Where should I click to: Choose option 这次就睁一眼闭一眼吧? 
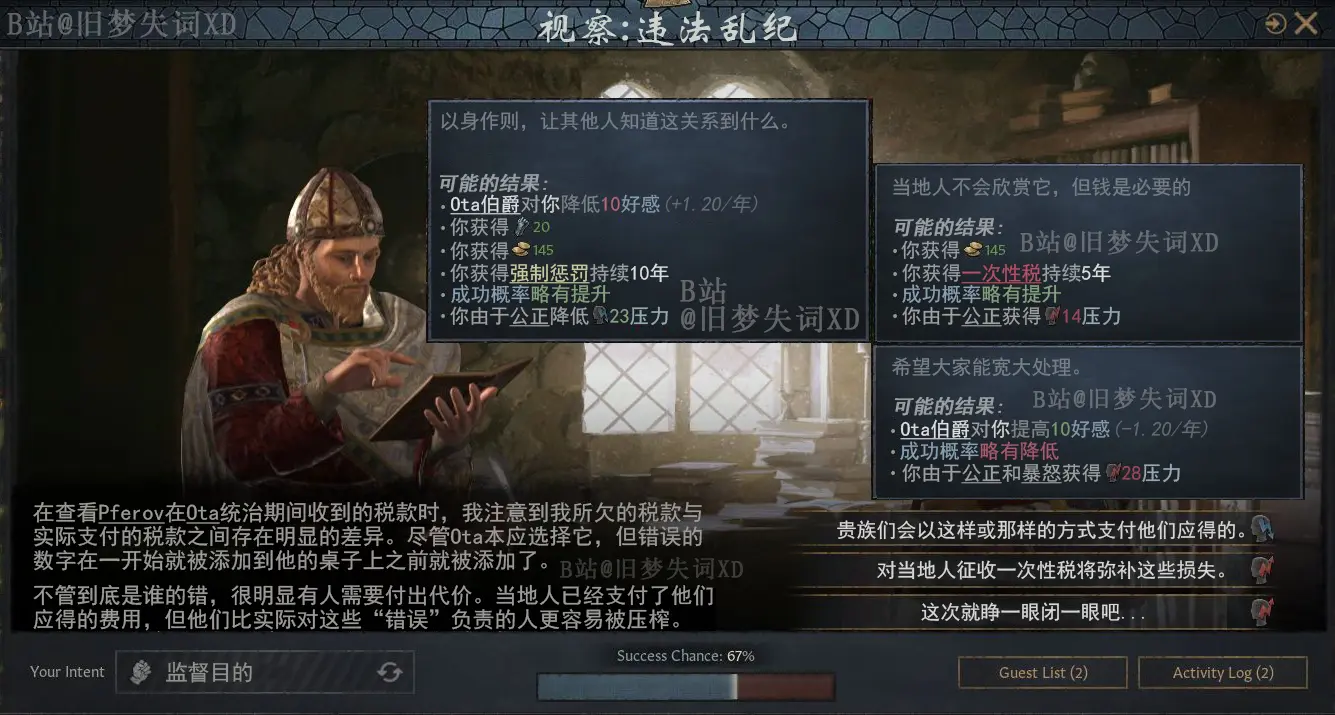(x=1042, y=611)
